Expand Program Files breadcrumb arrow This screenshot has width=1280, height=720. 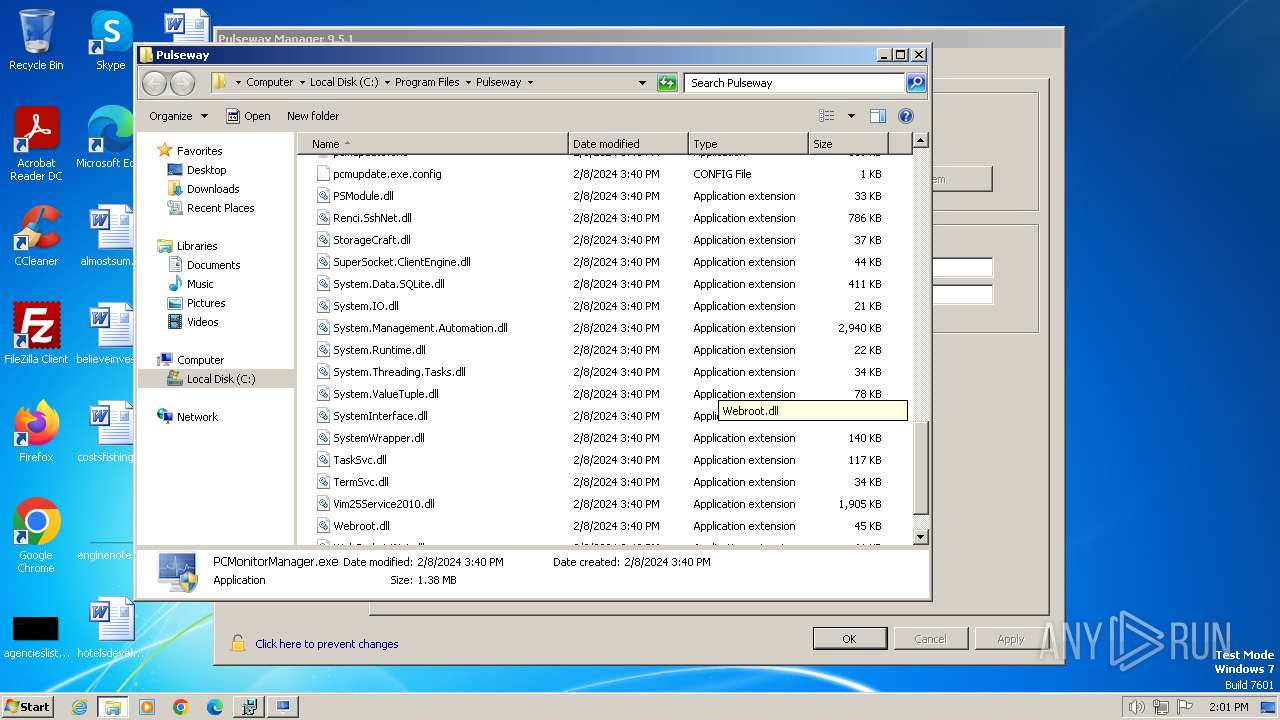[x=467, y=83]
